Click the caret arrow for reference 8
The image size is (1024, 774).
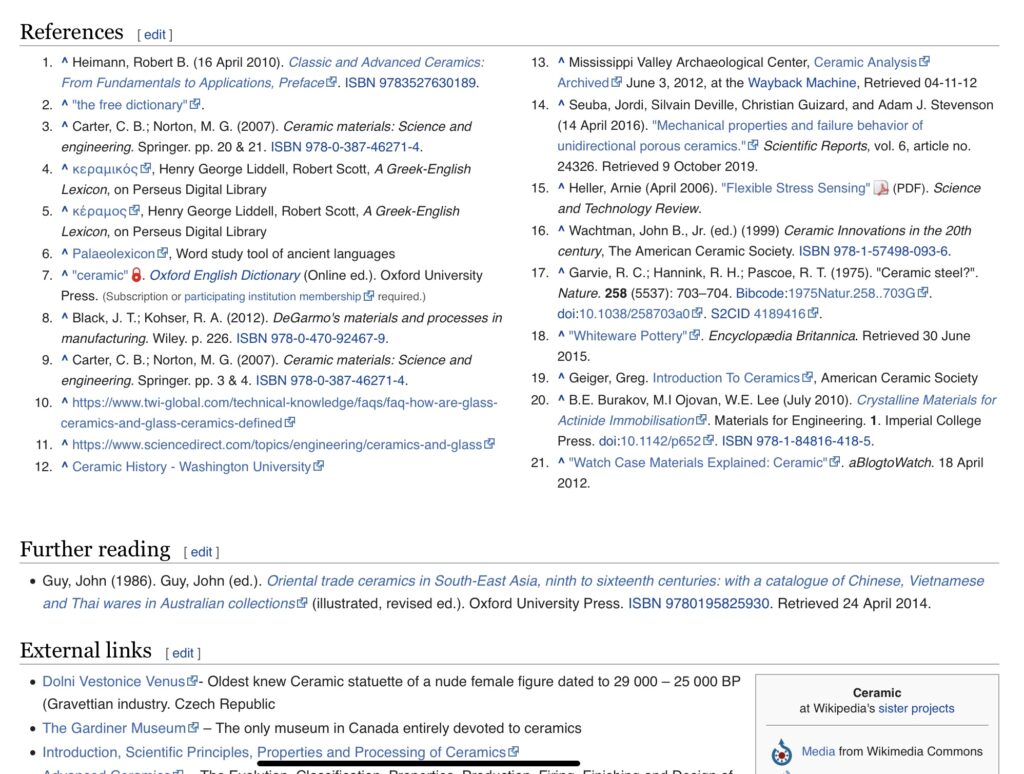[65, 318]
